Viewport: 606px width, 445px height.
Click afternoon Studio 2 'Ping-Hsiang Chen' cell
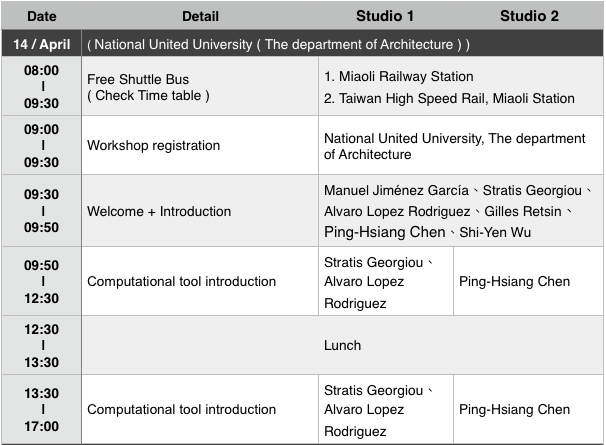tap(528, 409)
